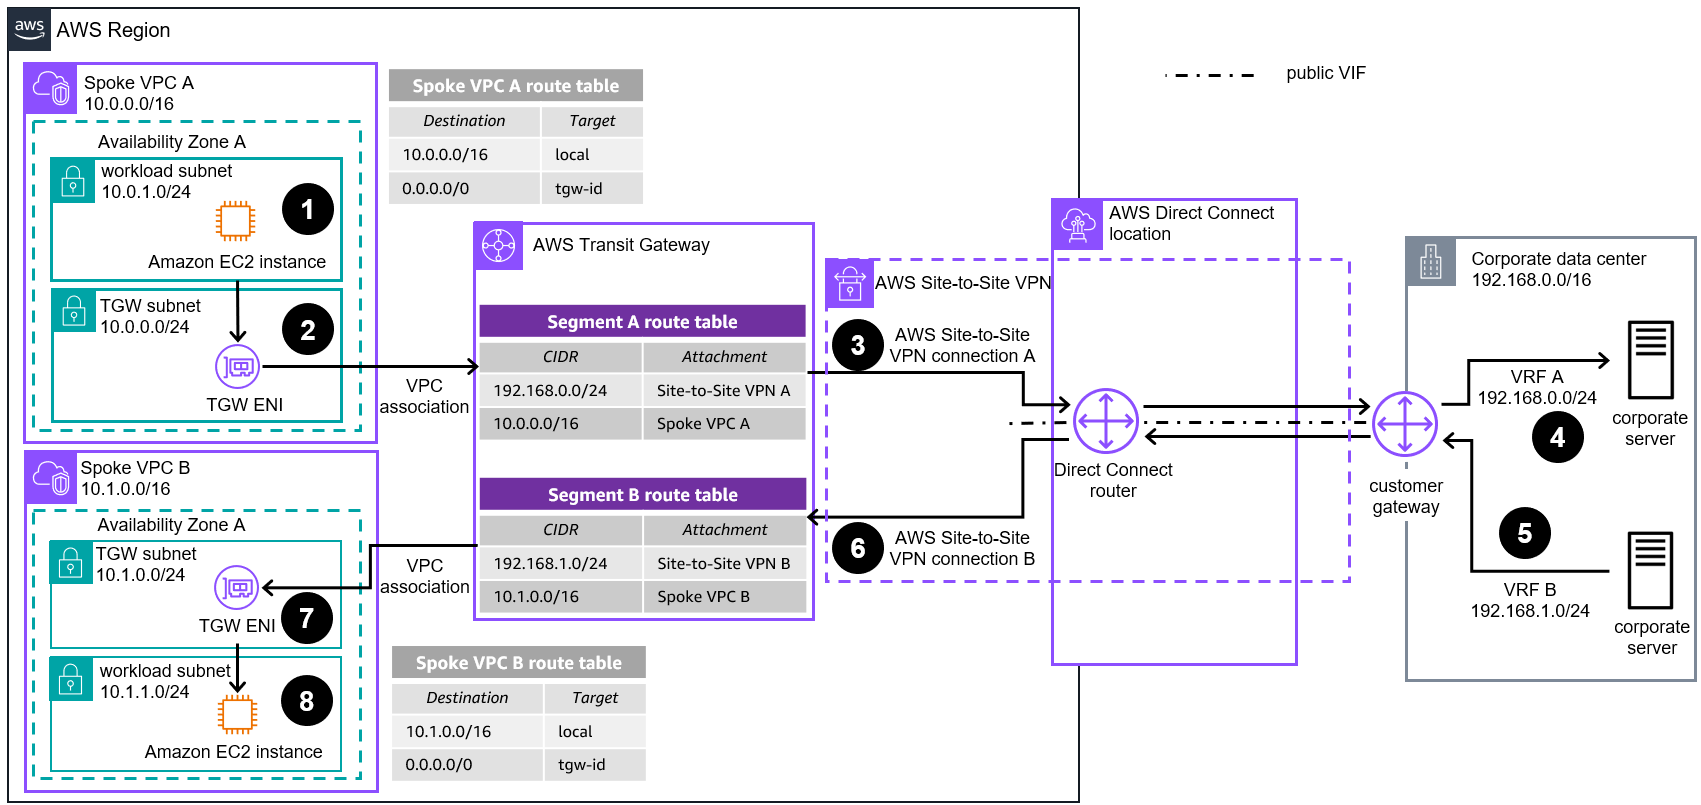This screenshot has width=1701, height=805.
Task: Select the 10.0.0.0/16 destination cell in Spoke VPC A table
Action: (465, 155)
